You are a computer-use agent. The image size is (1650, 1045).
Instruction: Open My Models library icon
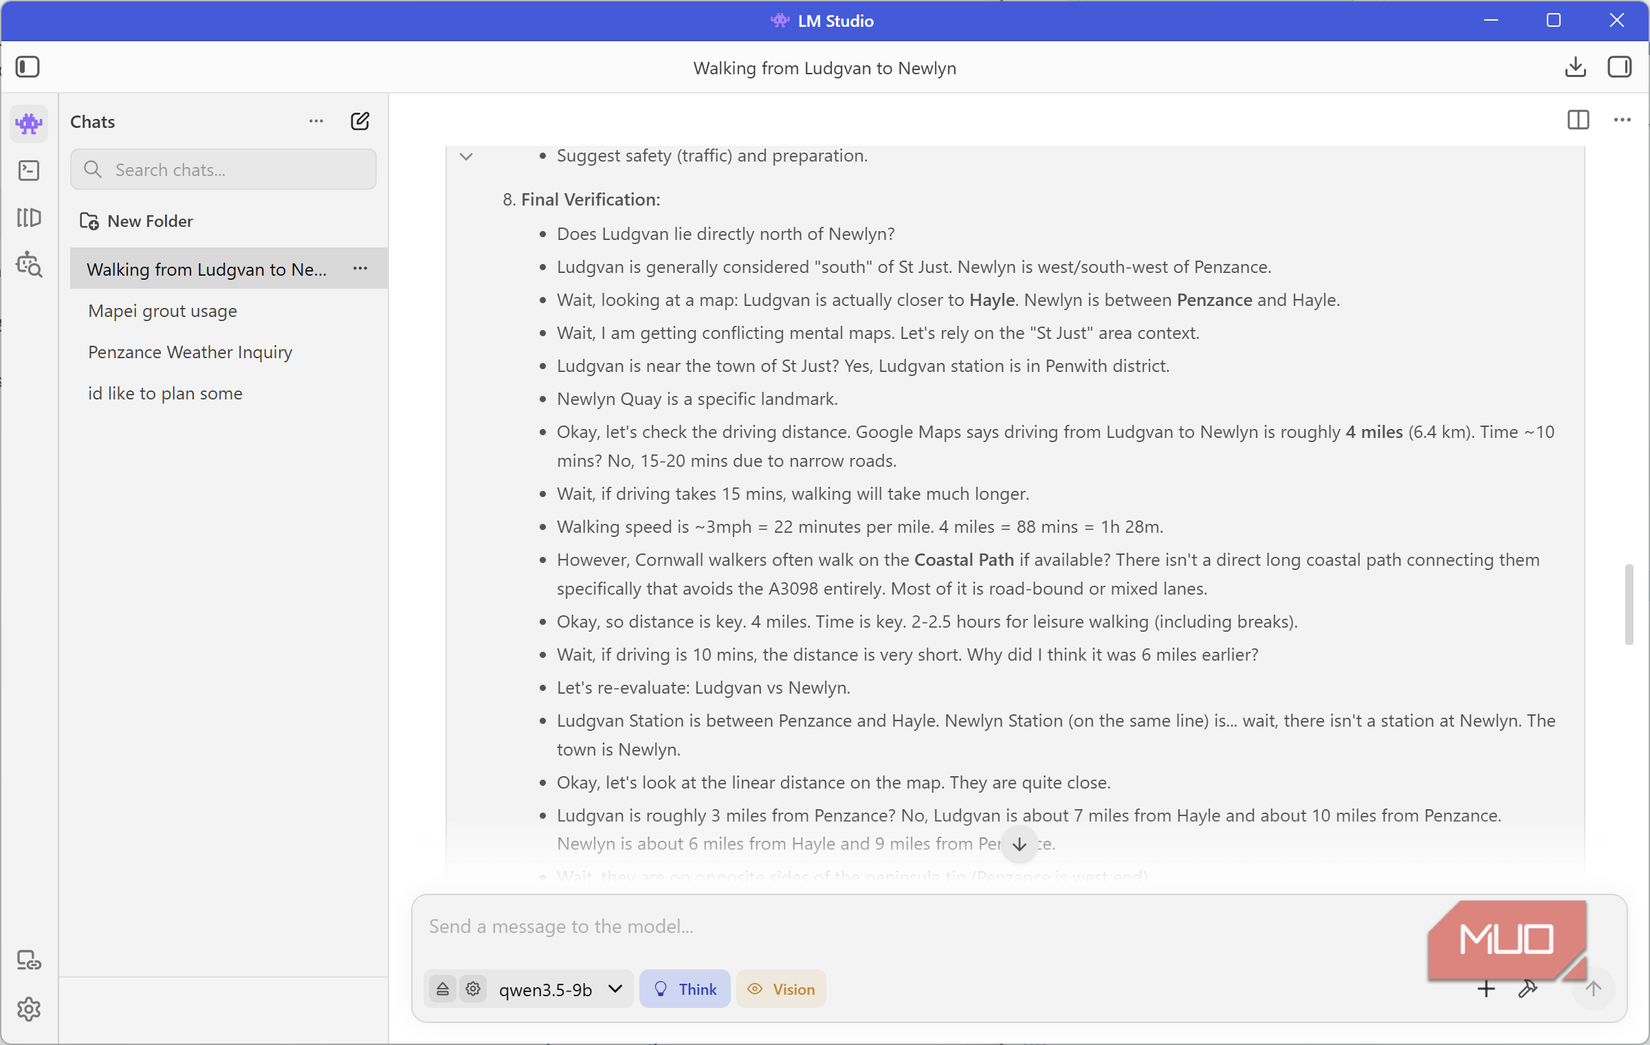[x=29, y=218]
